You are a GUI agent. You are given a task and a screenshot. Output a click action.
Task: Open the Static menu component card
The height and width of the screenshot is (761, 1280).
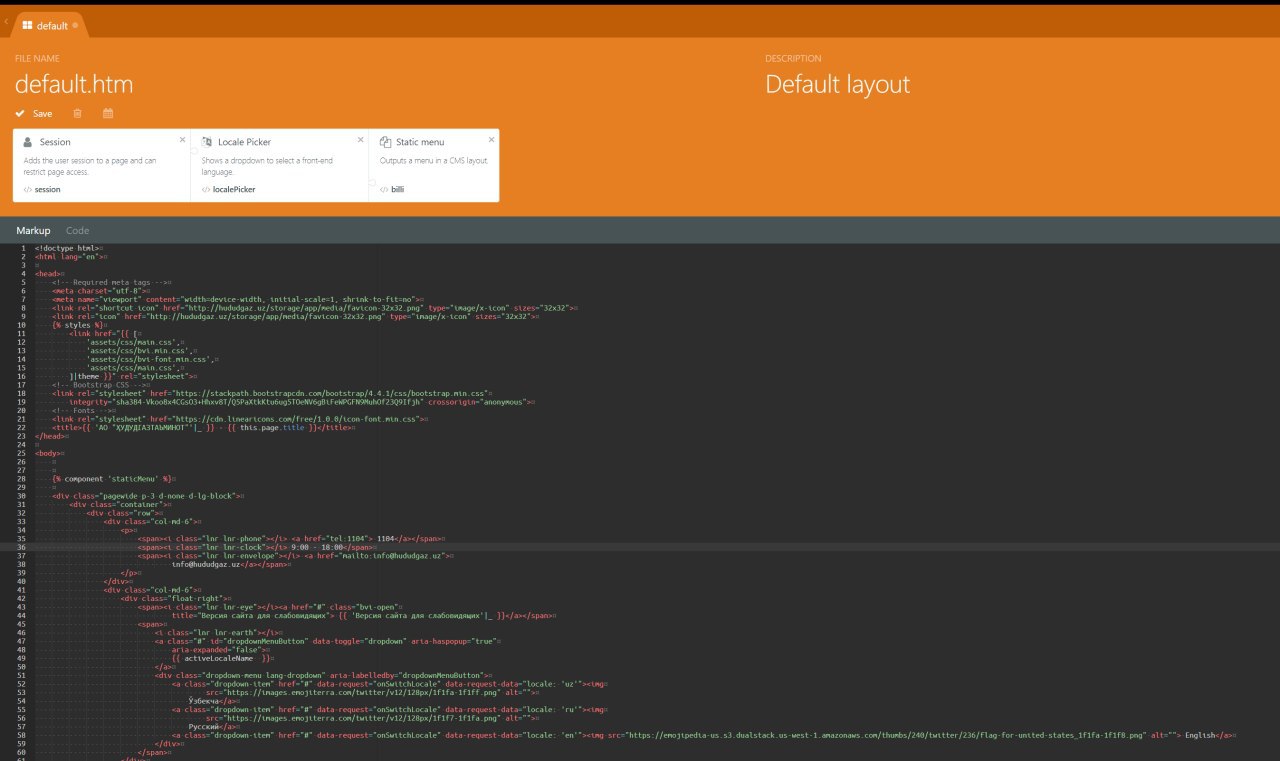tap(434, 165)
